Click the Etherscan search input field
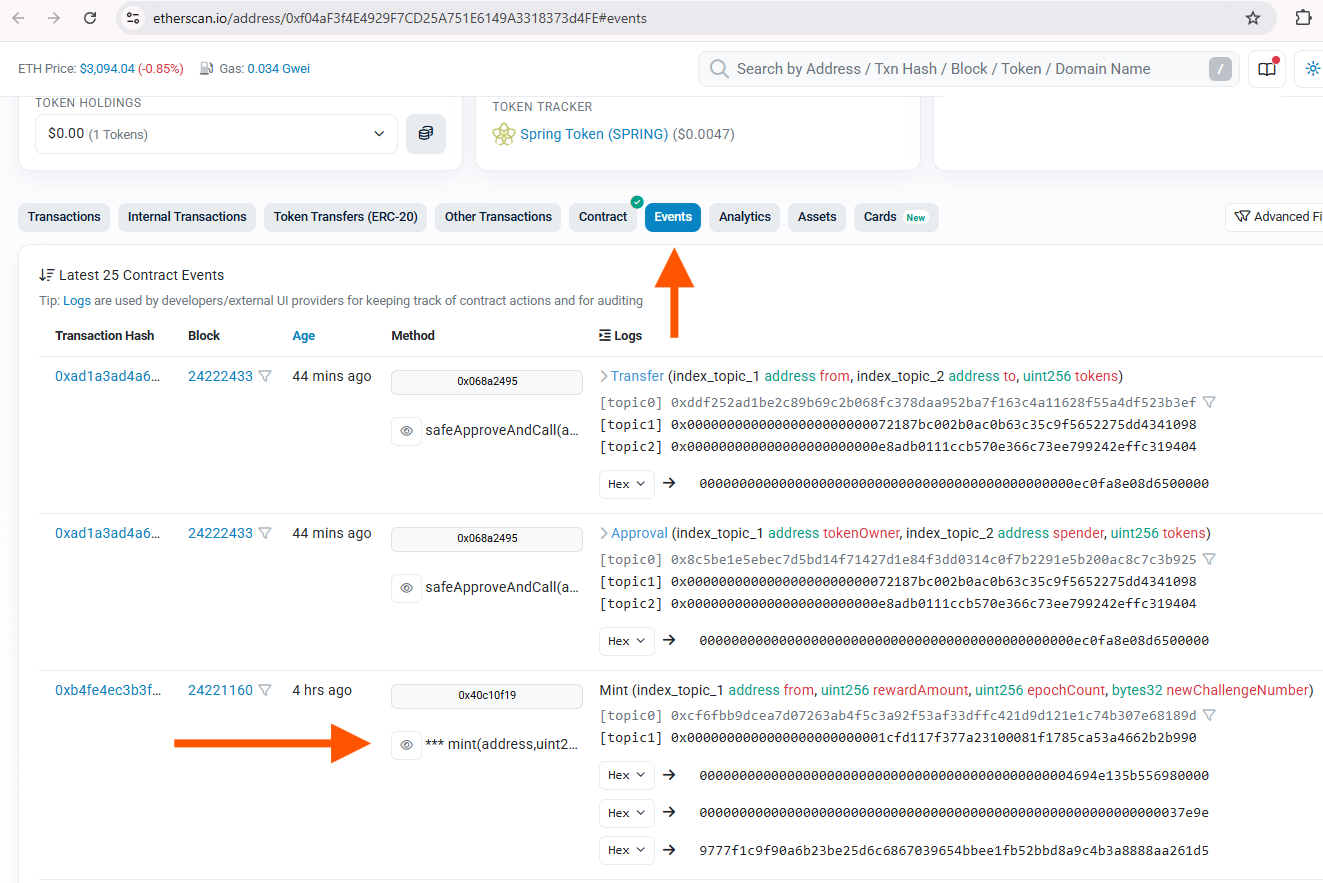 [x=960, y=69]
